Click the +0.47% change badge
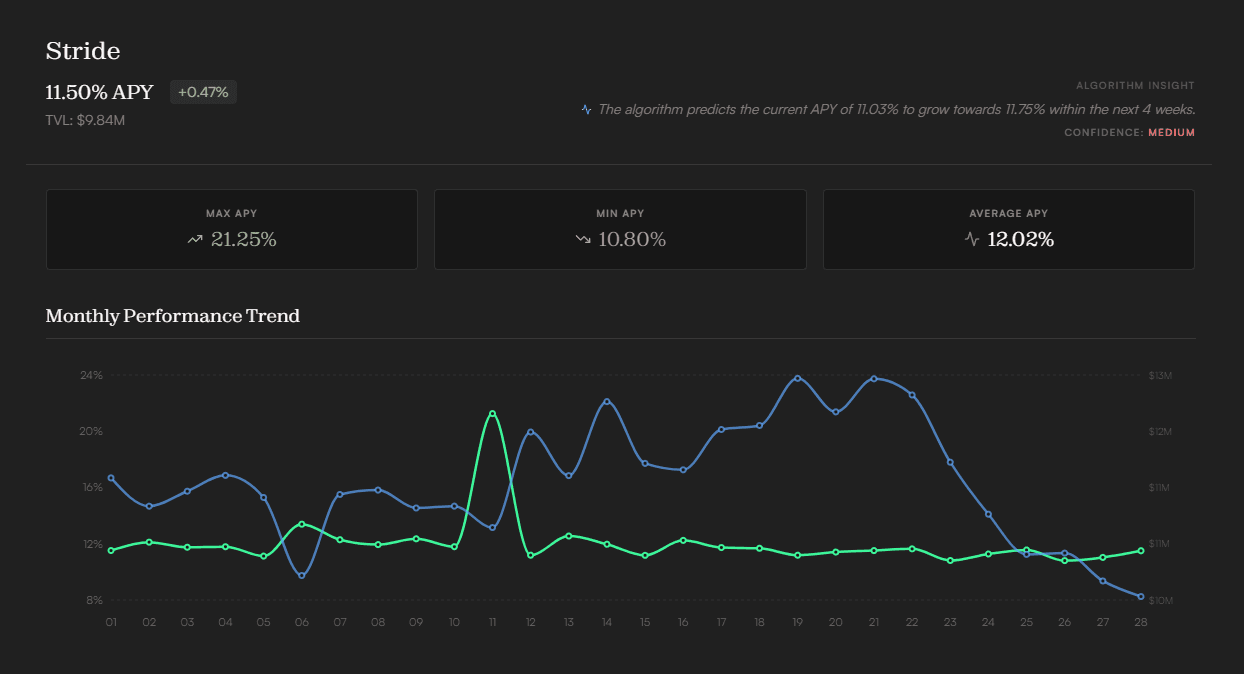Image resolution: width=1244 pixels, height=674 pixels. point(203,92)
